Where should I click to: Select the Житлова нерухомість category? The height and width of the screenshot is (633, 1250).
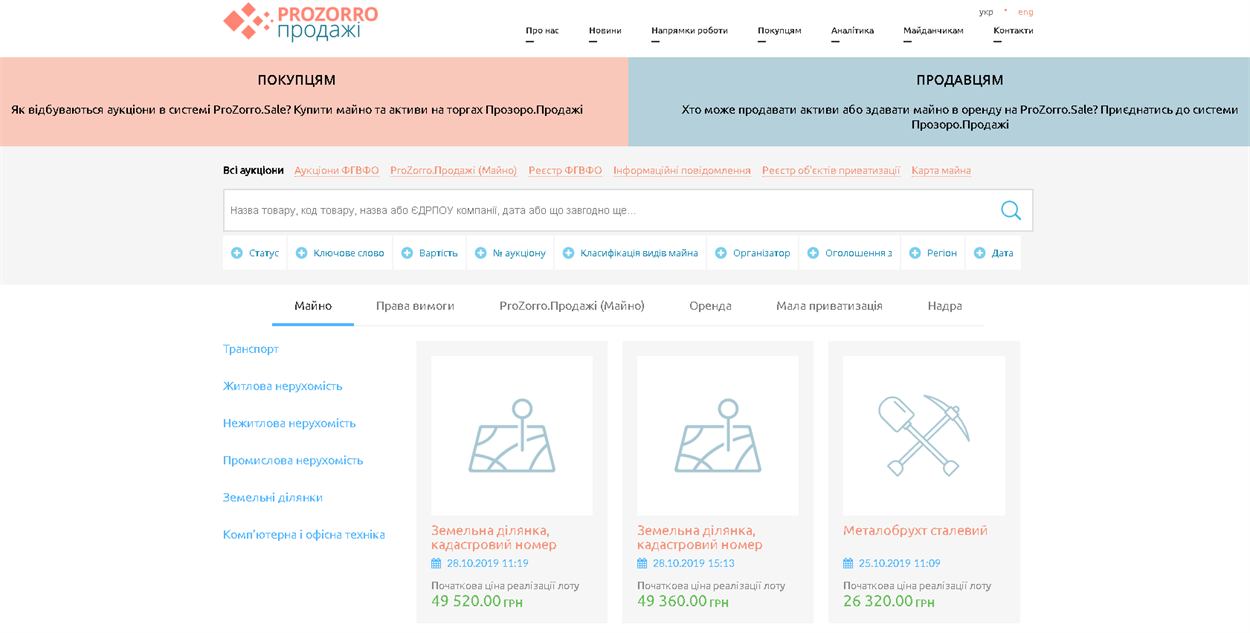(283, 386)
